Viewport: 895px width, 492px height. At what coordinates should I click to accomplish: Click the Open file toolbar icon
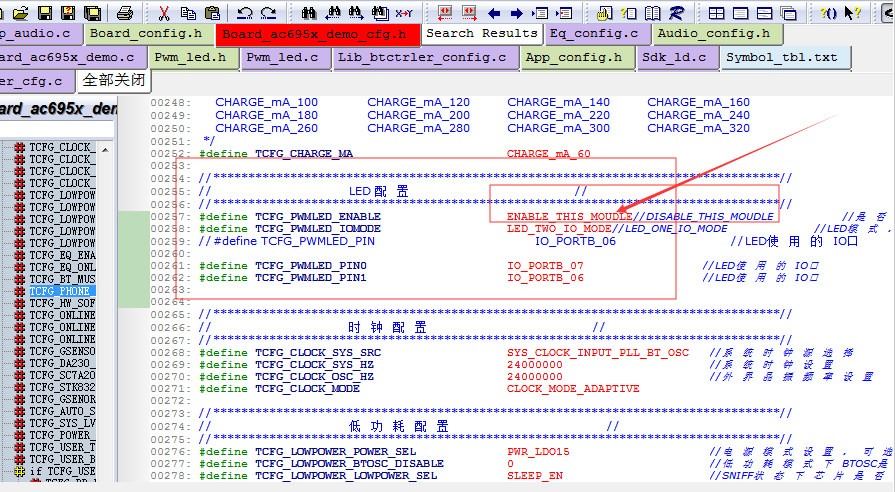(21, 13)
